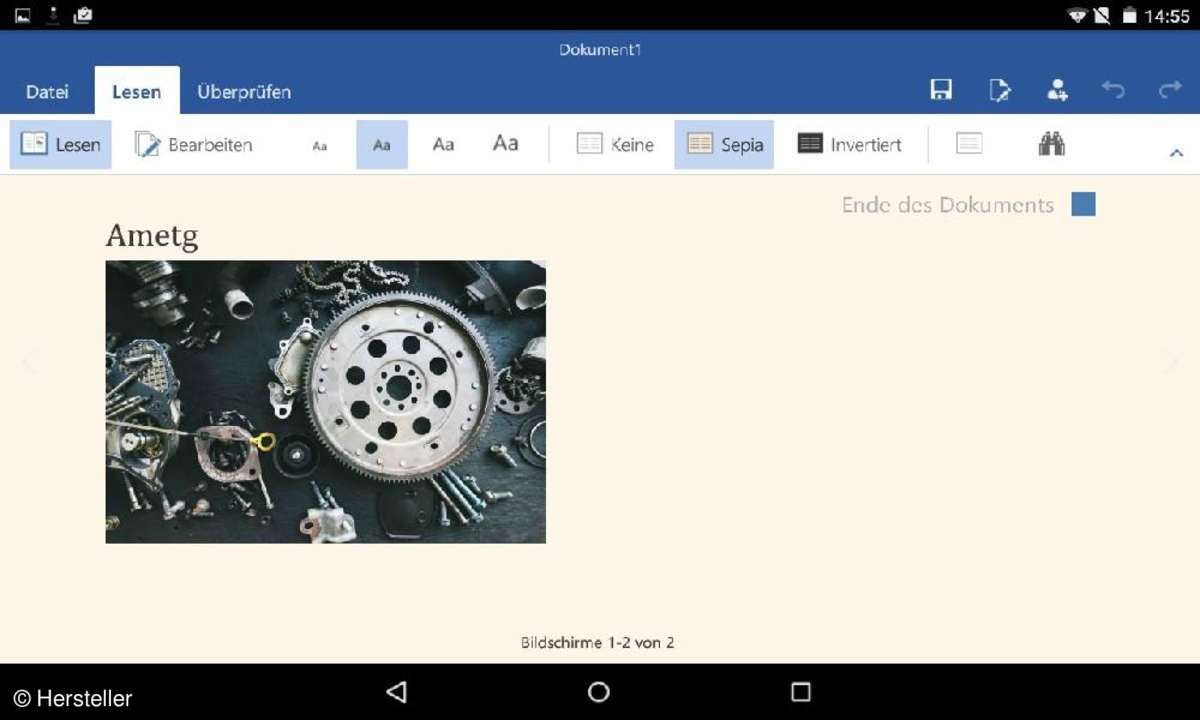Open the edit document pencil icon
The height and width of the screenshot is (720, 1200).
click(x=999, y=91)
